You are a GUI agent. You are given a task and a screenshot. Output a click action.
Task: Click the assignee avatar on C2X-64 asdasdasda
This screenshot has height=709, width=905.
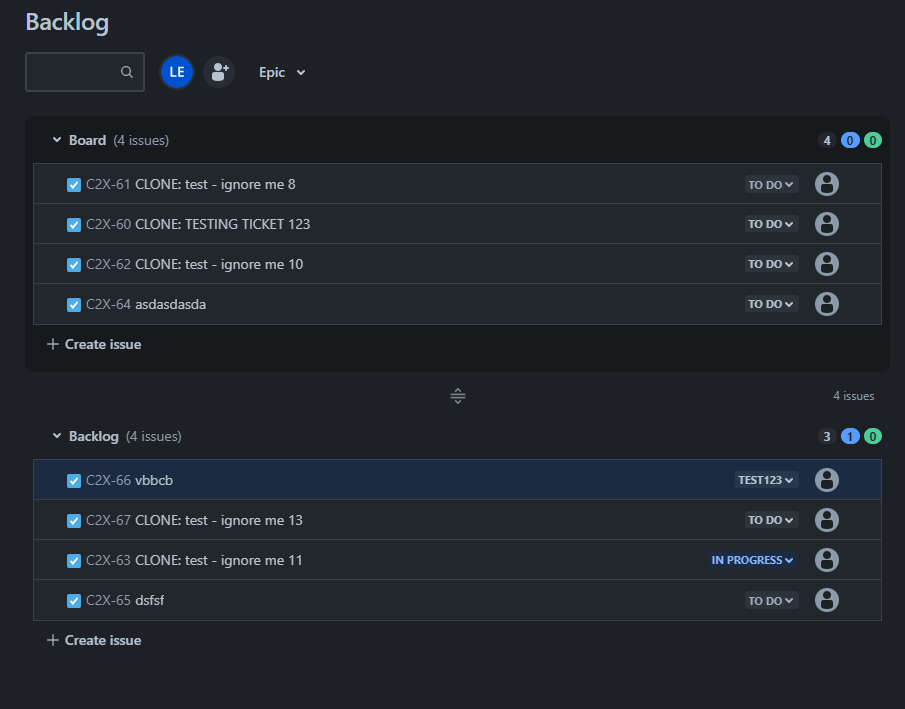point(827,304)
